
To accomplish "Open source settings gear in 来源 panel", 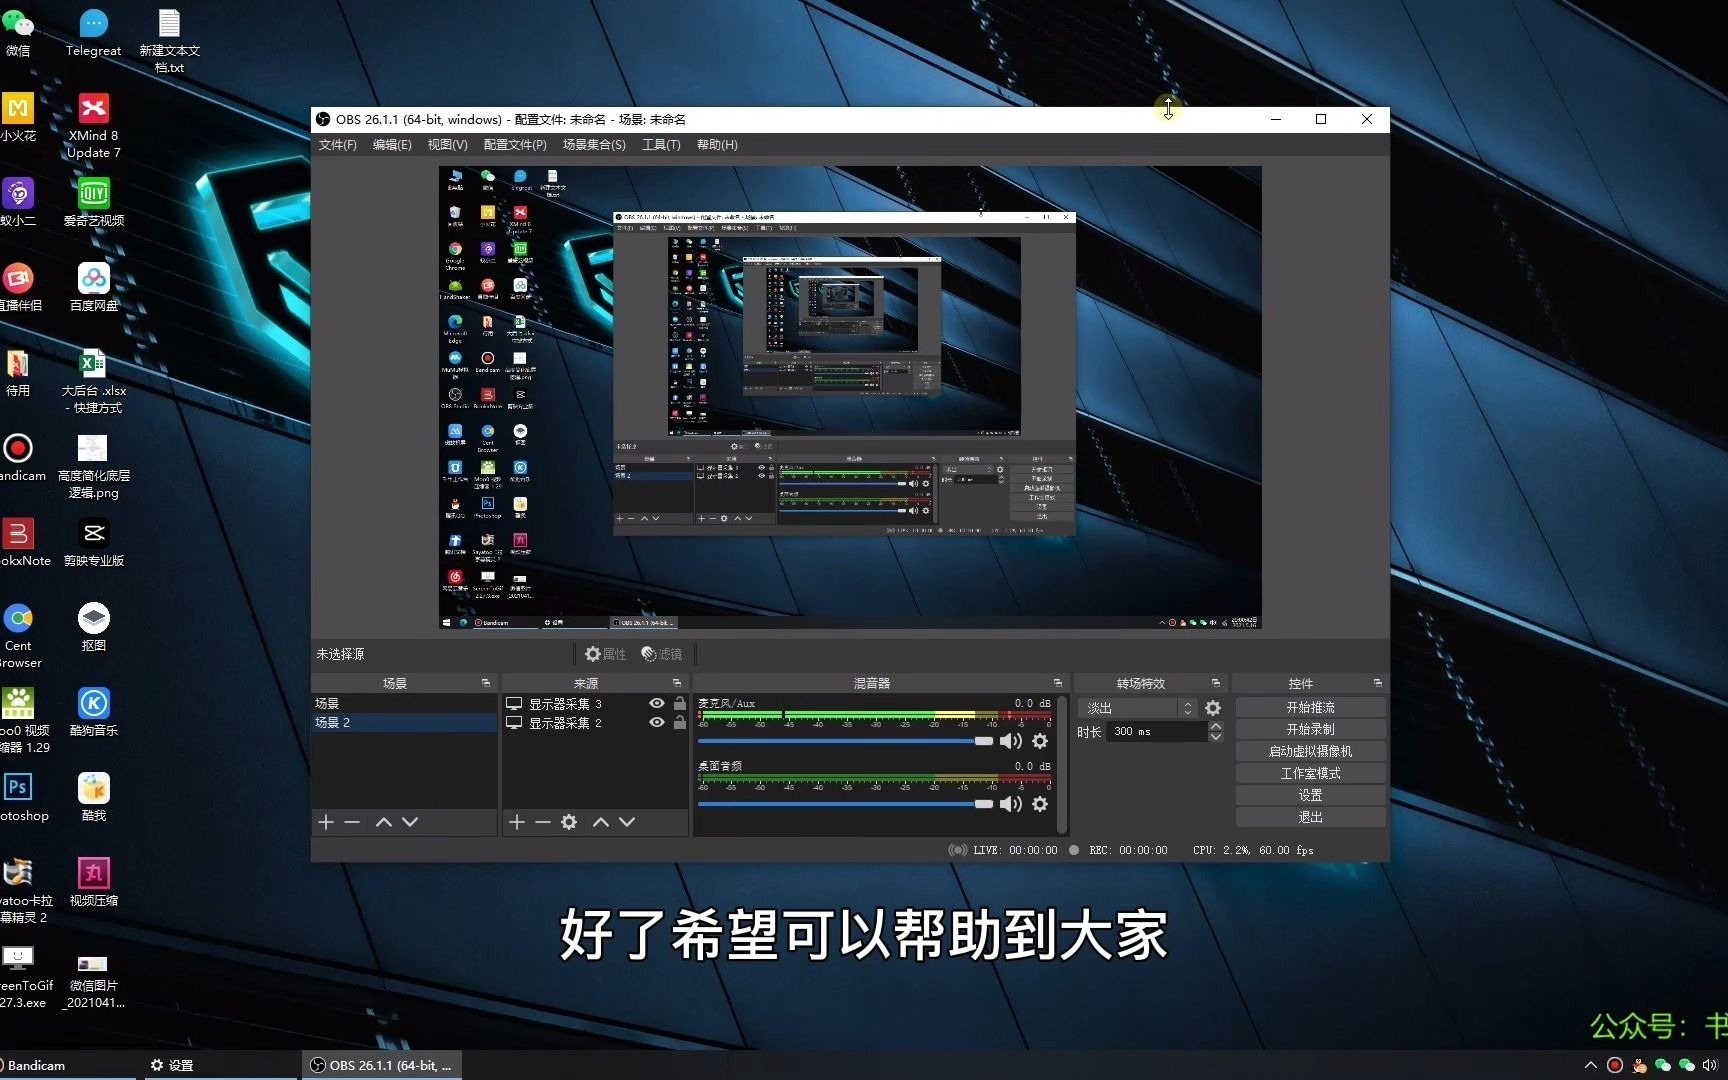I will point(568,821).
